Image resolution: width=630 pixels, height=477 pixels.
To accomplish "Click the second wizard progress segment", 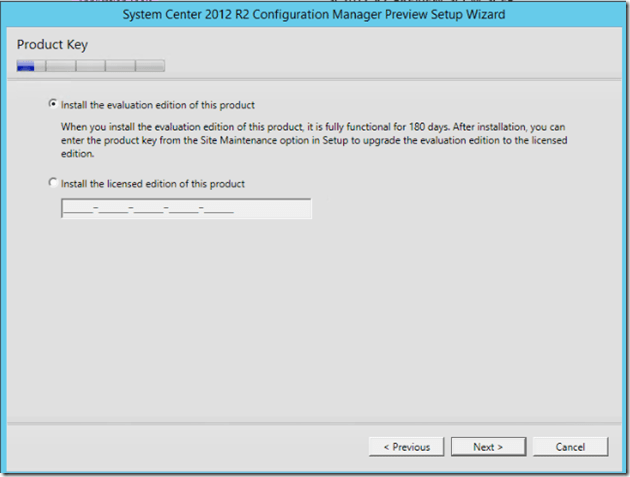I will 60,67.
